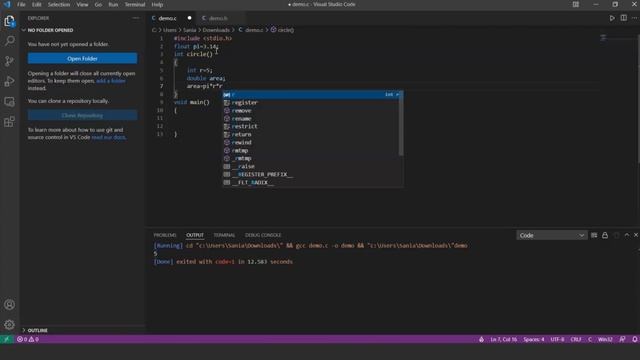The image size is (640, 360).
Task: Open editor More Actions ellipsis
Action: pos(634,18)
